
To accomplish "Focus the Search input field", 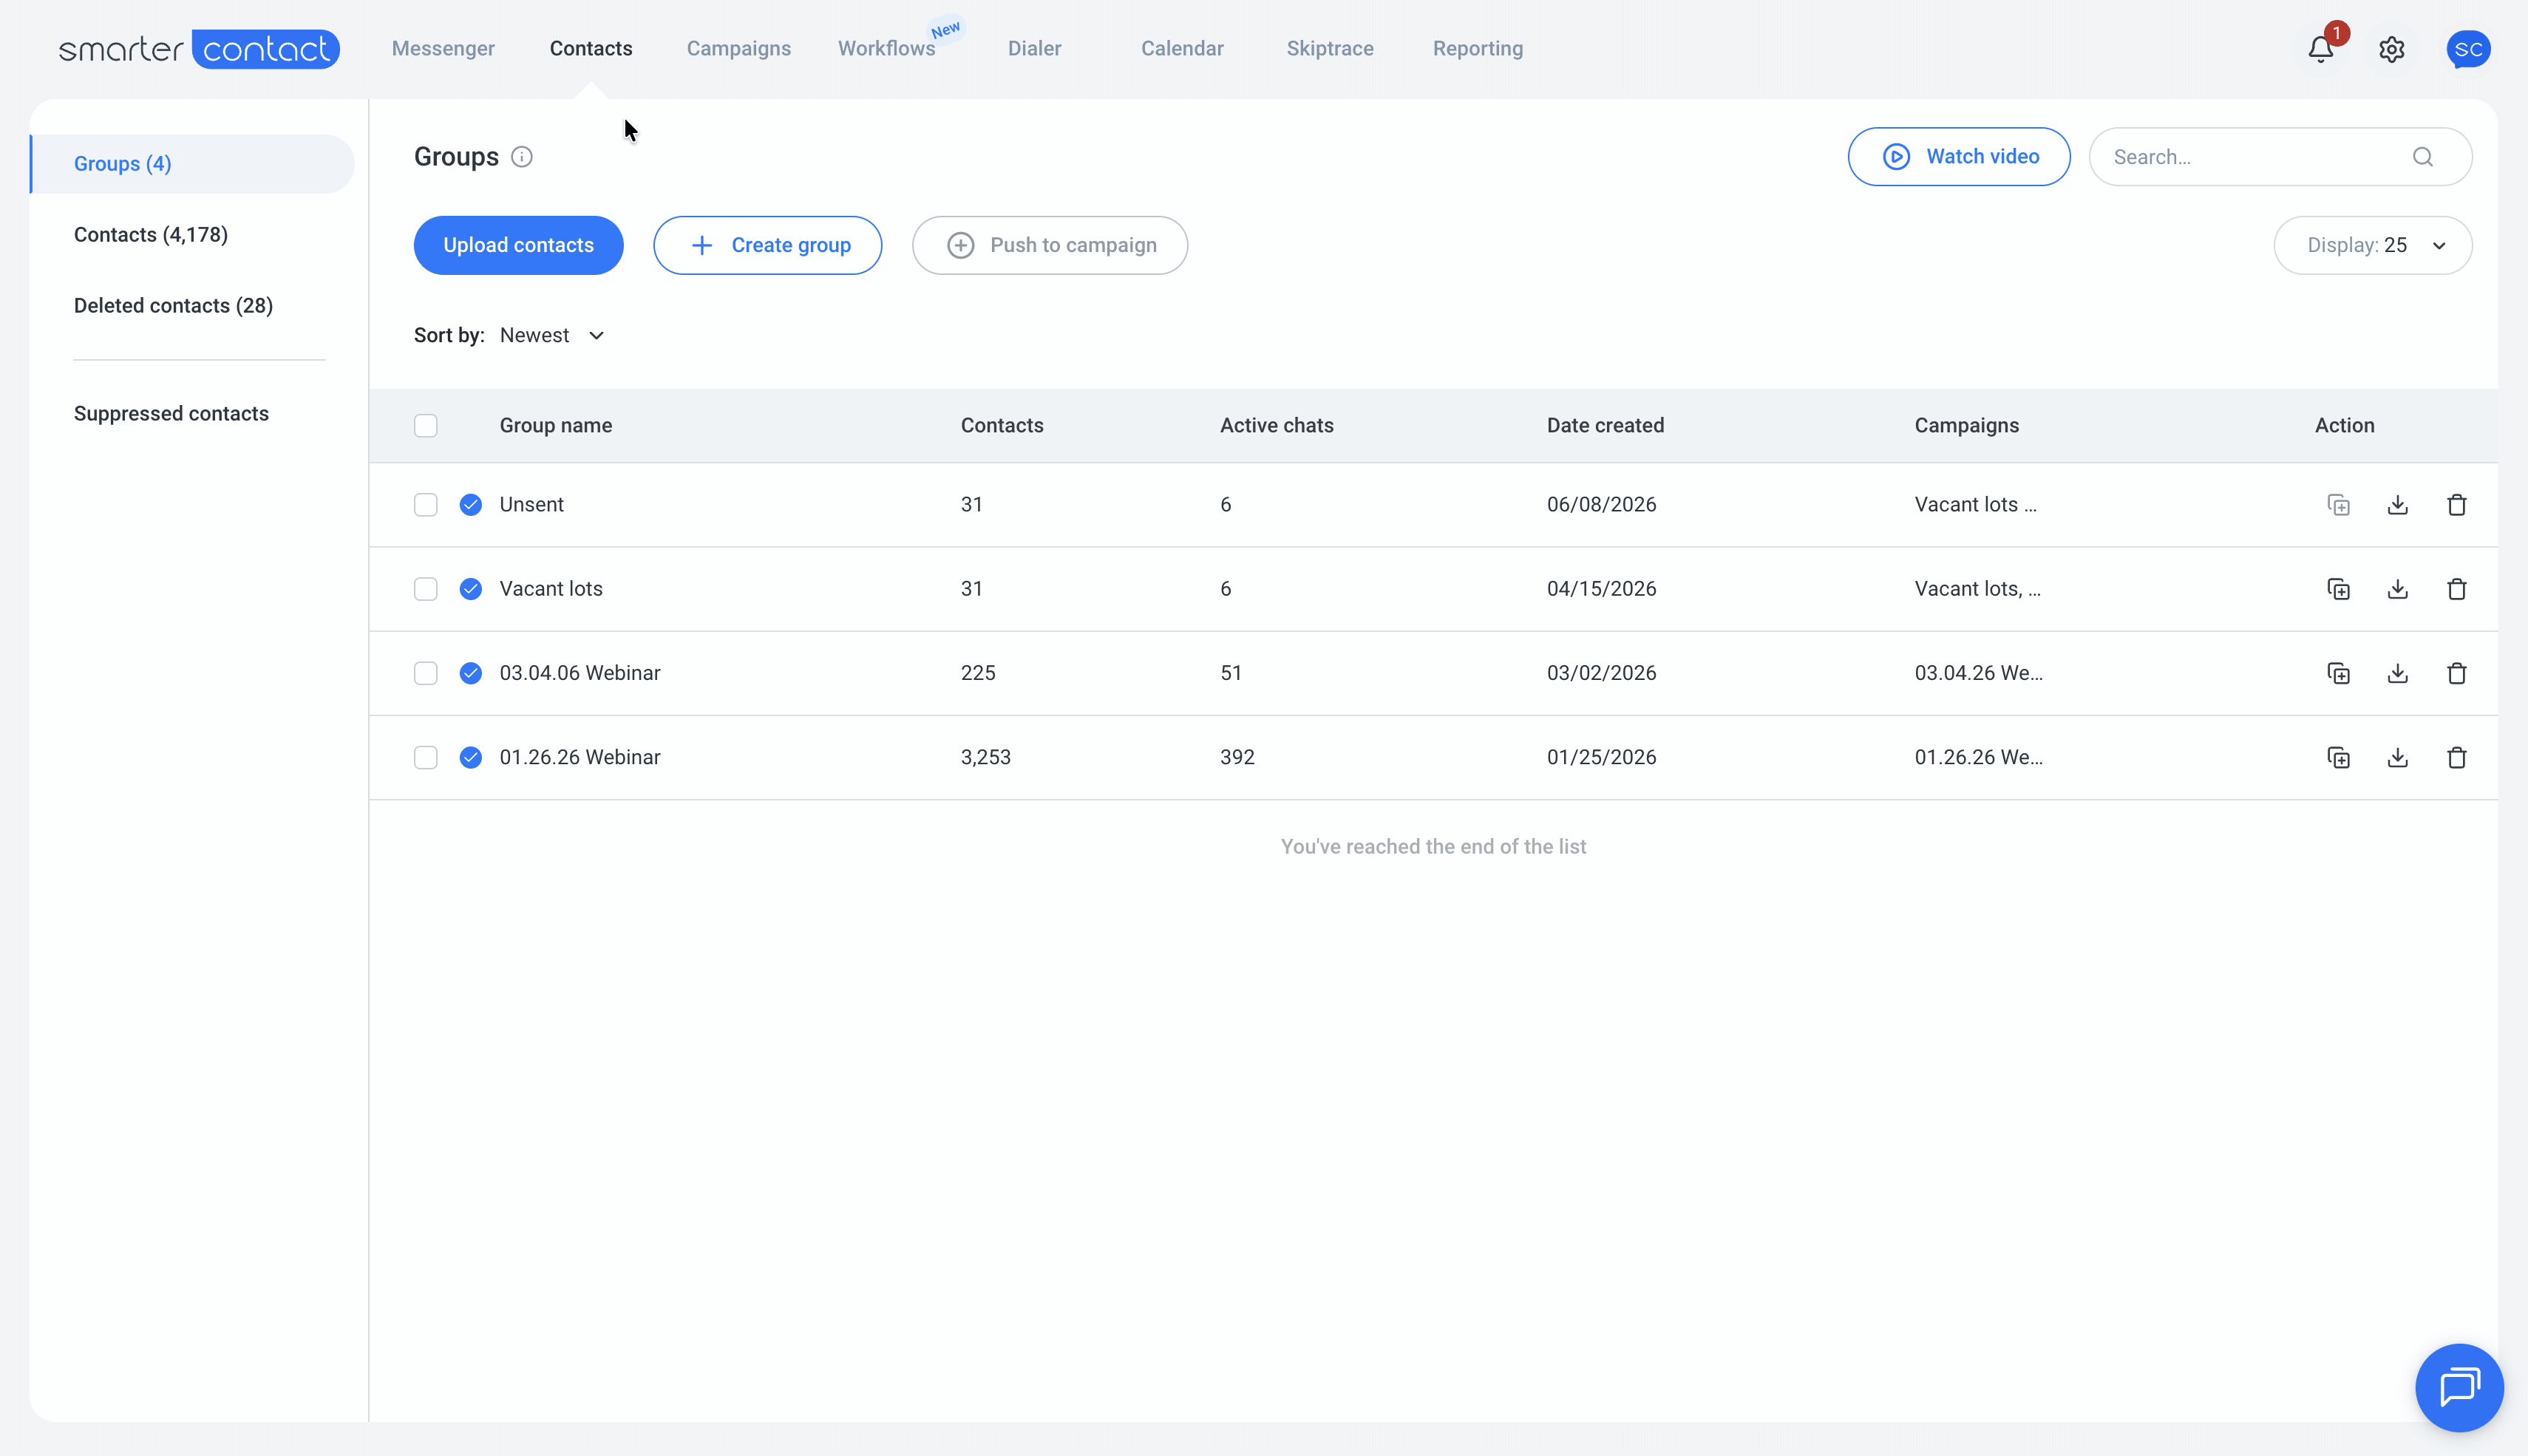I will point(2280,157).
